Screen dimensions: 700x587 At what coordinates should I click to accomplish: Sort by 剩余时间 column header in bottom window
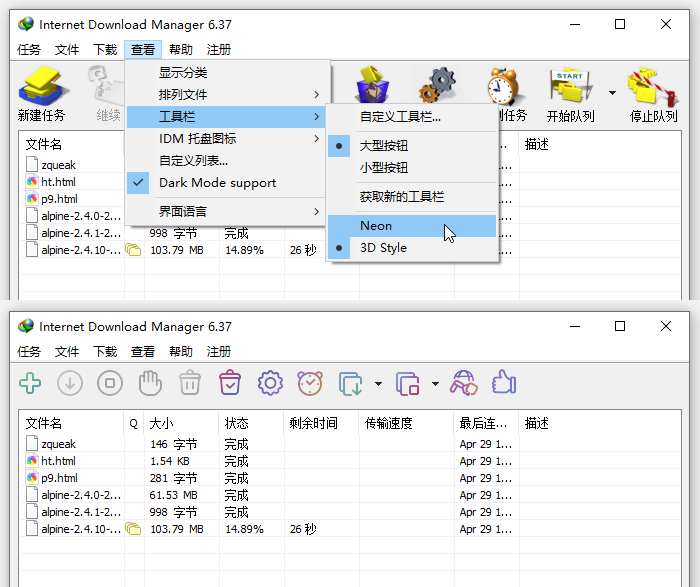(x=321, y=423)
